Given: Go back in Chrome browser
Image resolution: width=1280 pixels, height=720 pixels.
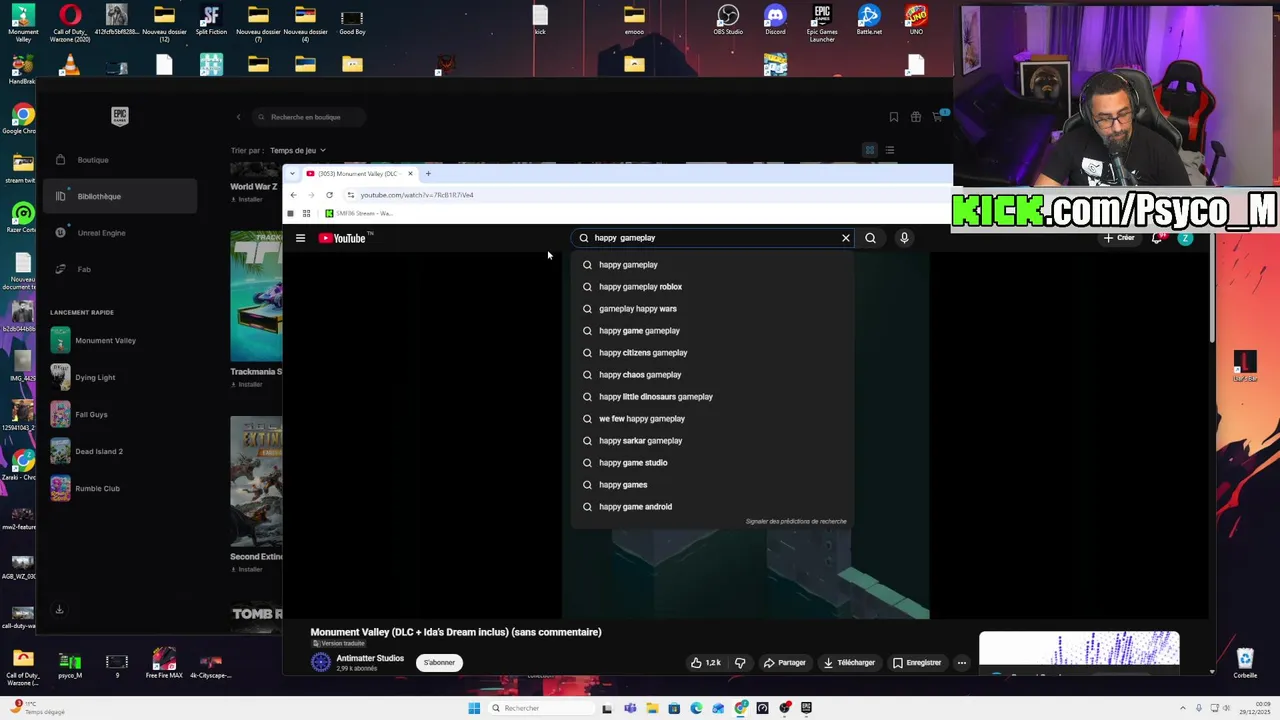Looking at the screenshot, I should tap(293, 195).
